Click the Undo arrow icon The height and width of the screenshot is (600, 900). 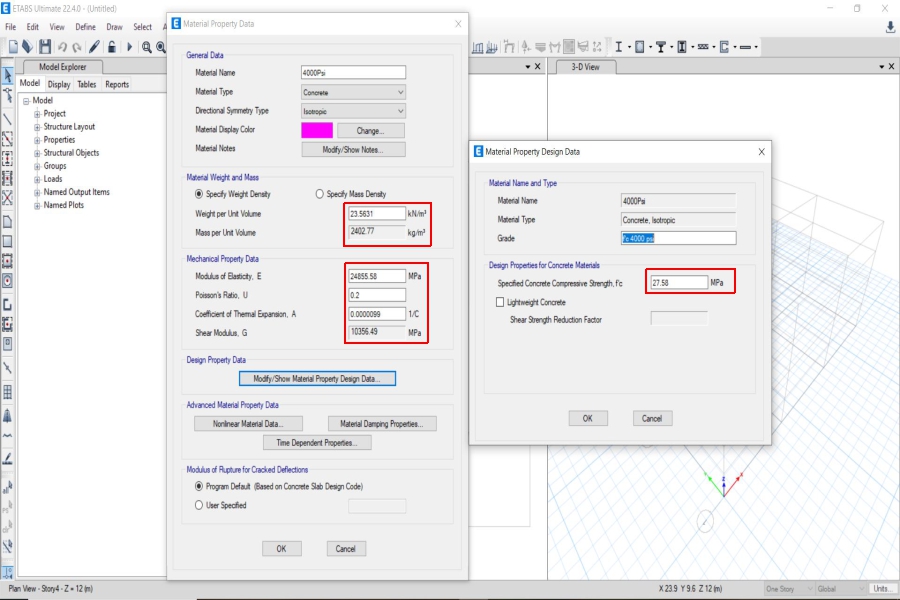62,47
